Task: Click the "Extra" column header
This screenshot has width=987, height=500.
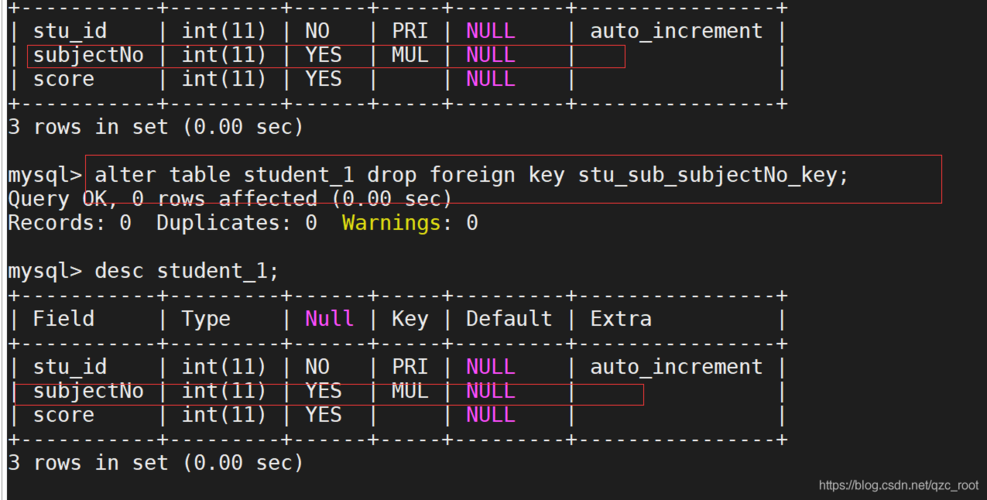Action: pos(621,319)
